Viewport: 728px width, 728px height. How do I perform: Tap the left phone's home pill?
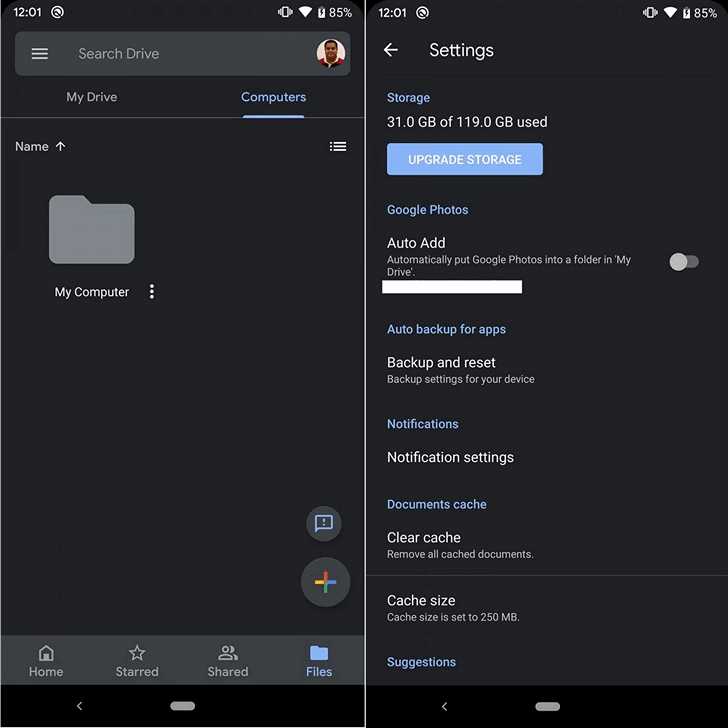coord(182,706)
